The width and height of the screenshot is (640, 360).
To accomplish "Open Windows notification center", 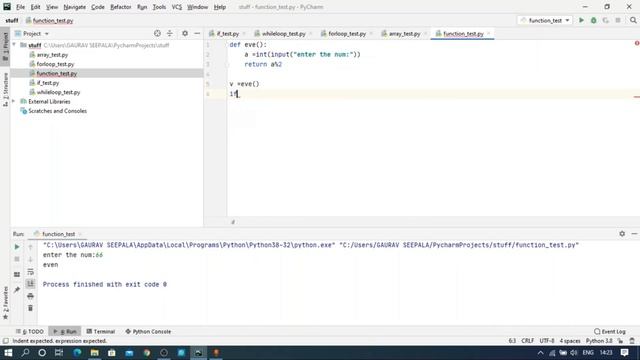I will point(624,353).
